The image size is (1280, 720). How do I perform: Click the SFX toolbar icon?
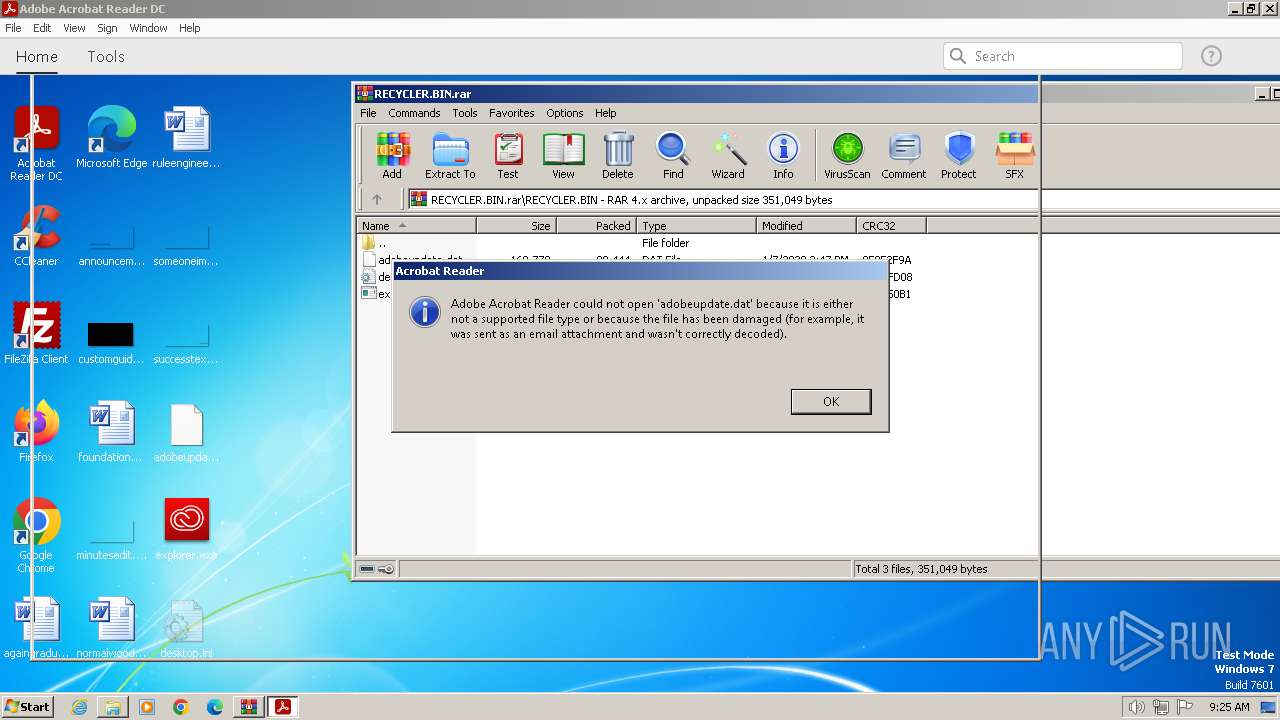[x=1014, y=156]
